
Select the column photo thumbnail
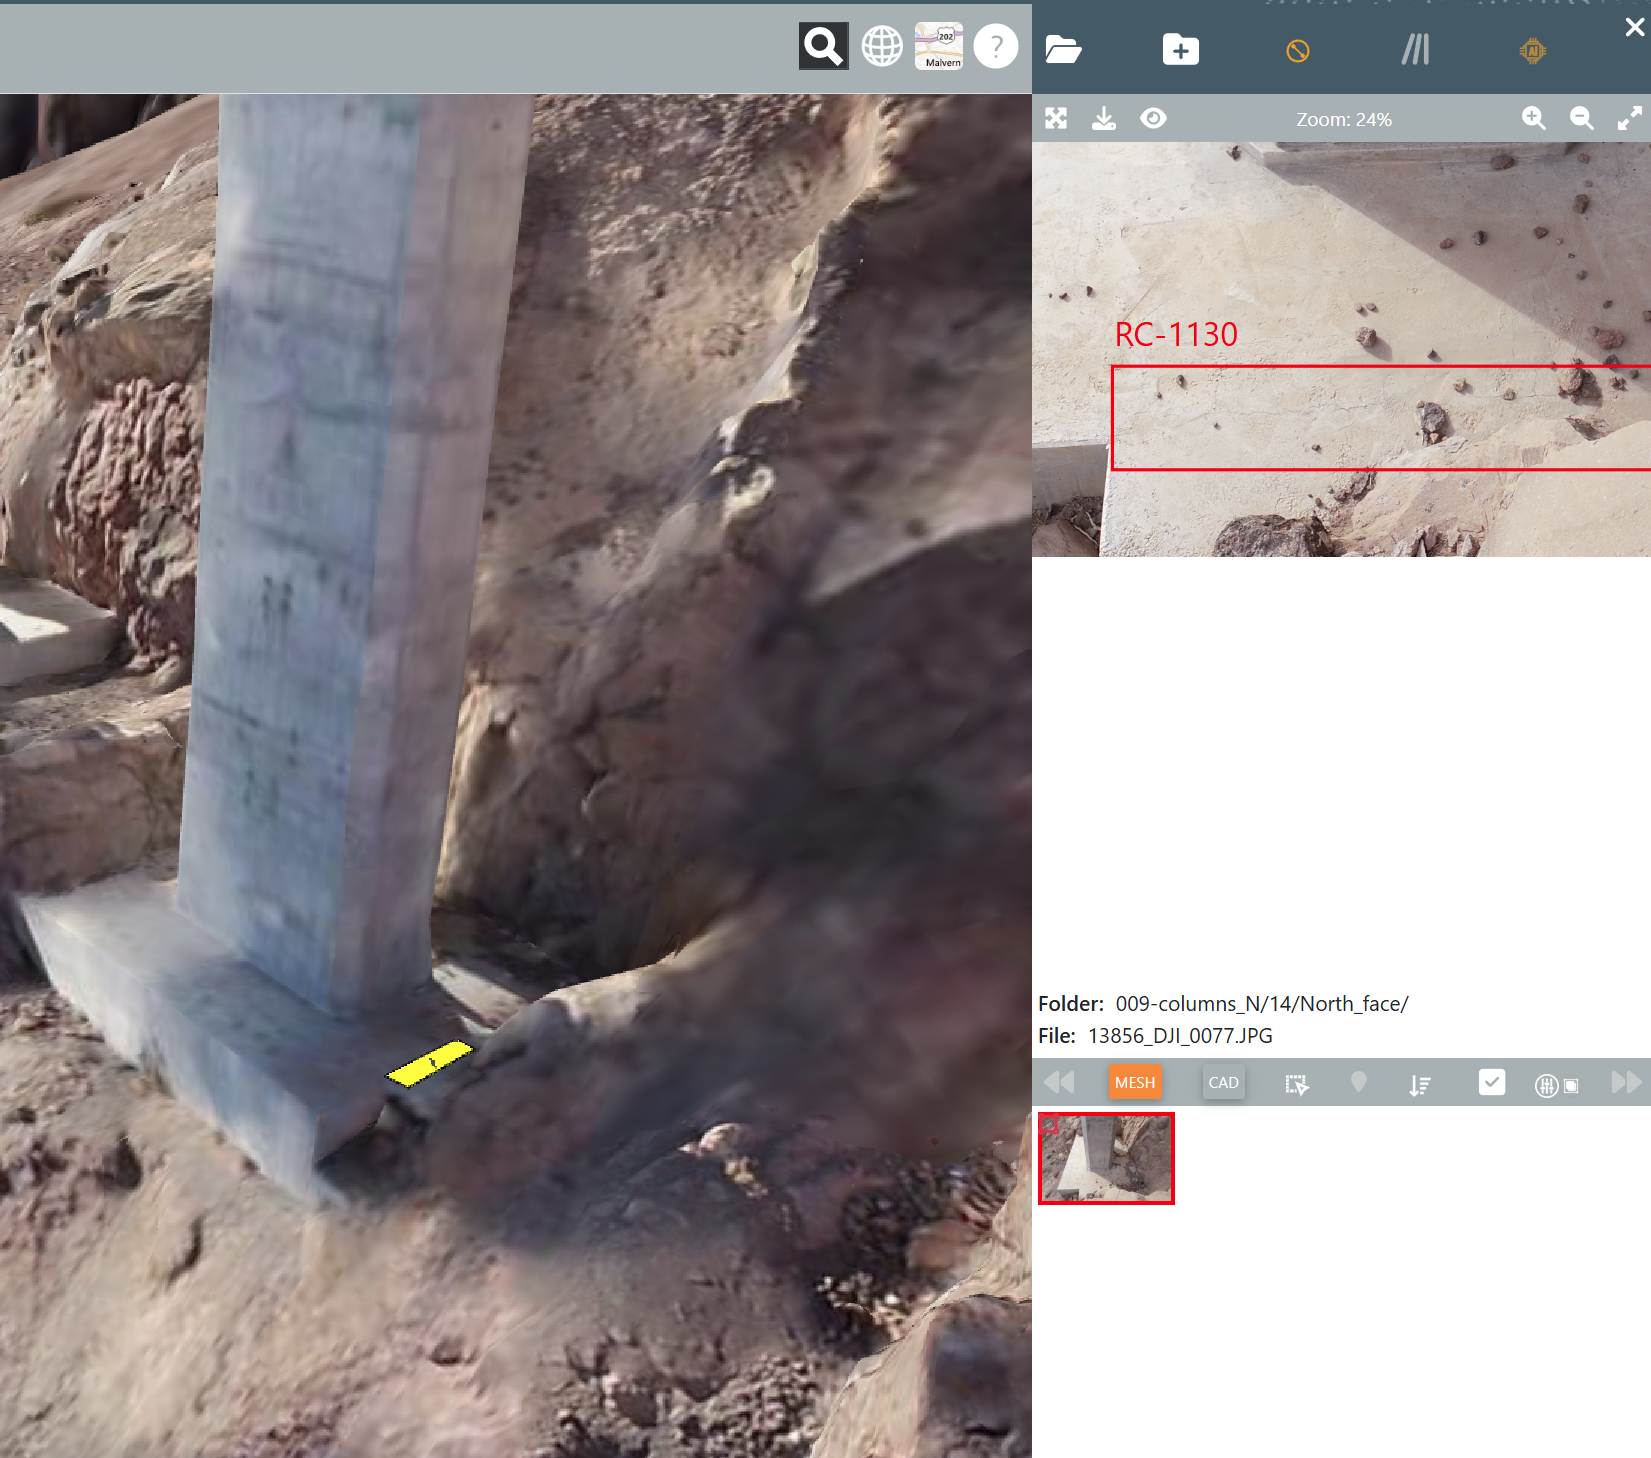click(1106, 1158)
